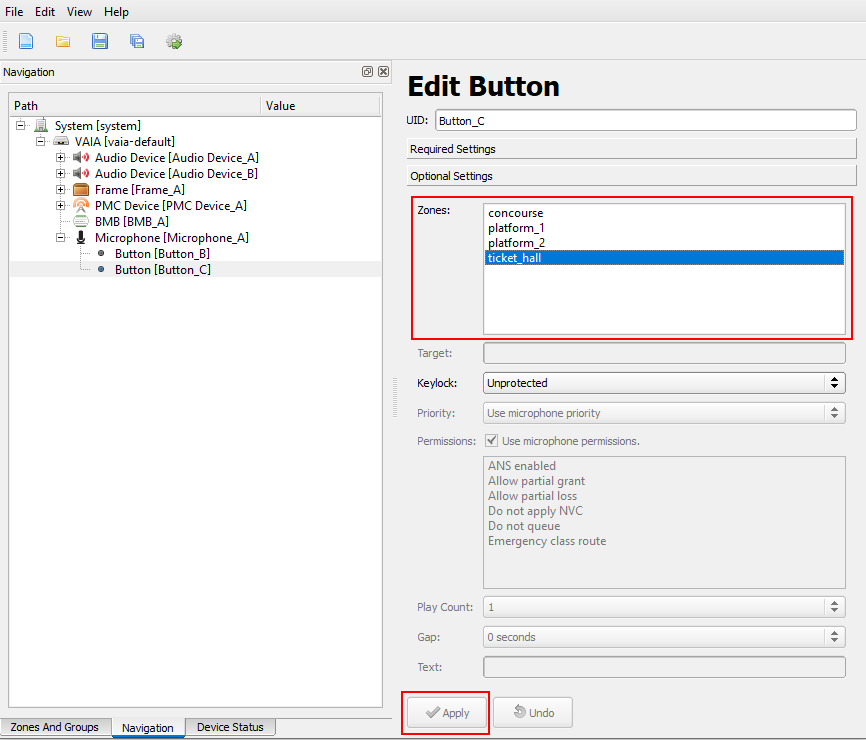This screenshot has width=866, height=740.
Task: Expand the Required Settings section
Action: click(631, 149)
